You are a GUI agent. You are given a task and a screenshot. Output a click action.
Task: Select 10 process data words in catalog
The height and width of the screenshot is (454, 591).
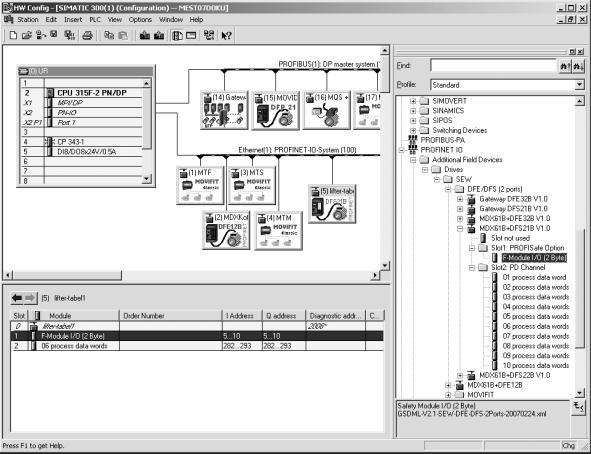[536, 365]
